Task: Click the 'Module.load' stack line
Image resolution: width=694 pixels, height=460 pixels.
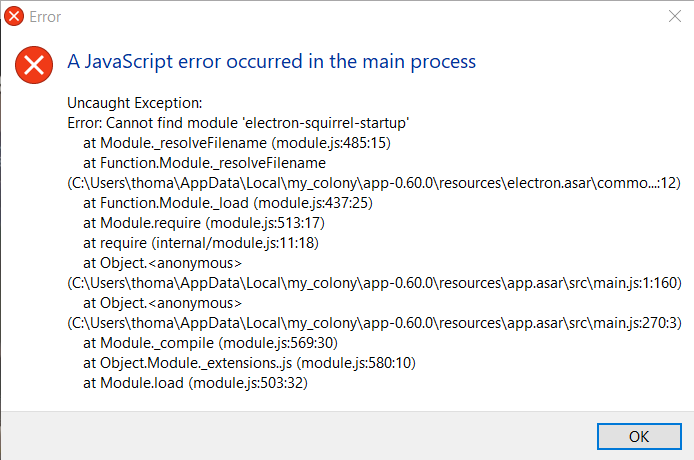Action: pos(195,383)
